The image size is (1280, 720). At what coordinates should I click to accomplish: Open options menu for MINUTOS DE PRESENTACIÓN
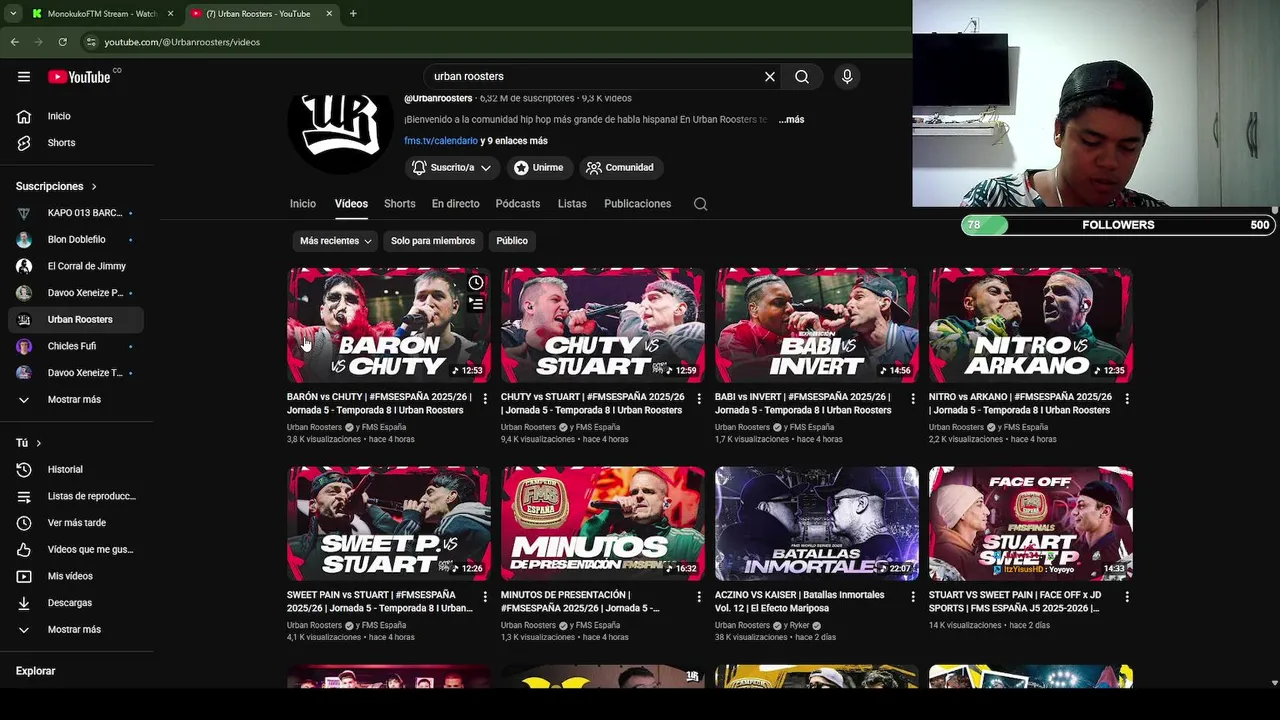[x=699, y=596]
